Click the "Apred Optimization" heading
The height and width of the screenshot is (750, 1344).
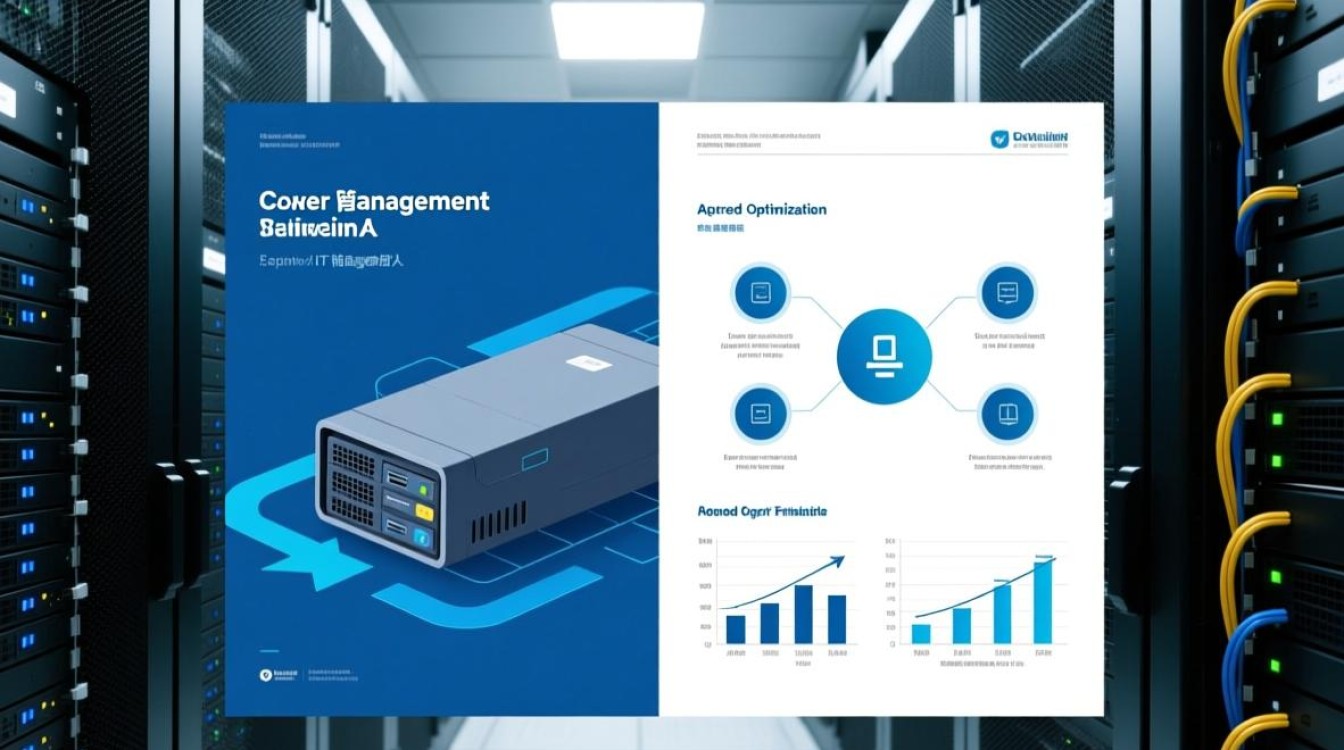tap(761, 210)
